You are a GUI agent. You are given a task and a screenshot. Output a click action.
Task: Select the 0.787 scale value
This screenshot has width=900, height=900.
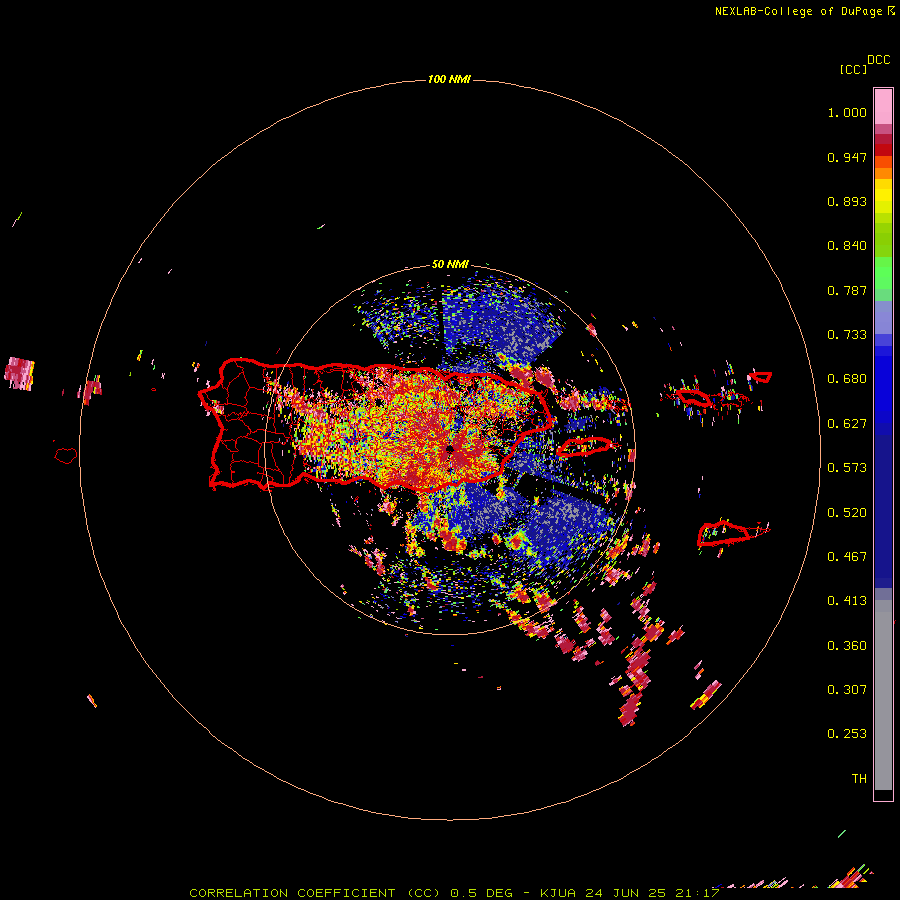[847, 290]
